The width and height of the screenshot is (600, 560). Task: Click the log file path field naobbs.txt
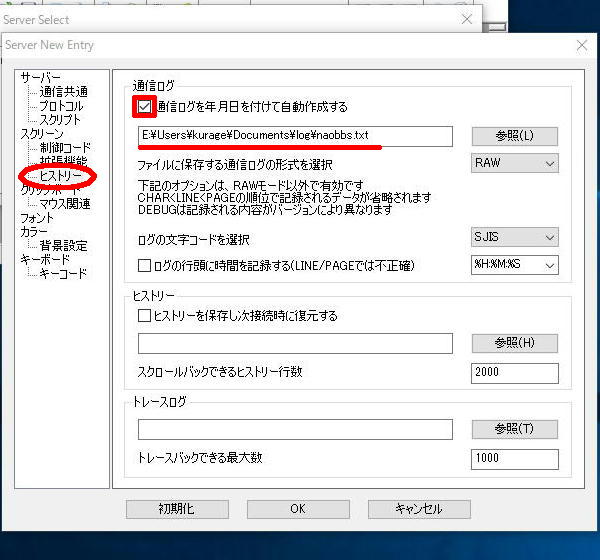[x=295, y=136]
